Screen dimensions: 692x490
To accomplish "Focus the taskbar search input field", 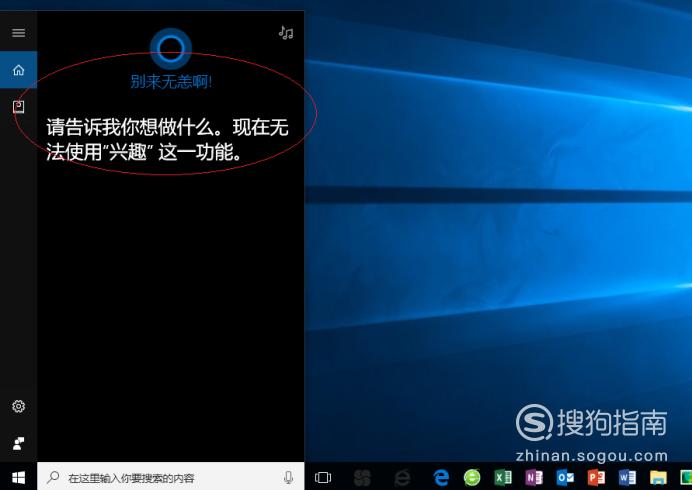I will point(171,476).
